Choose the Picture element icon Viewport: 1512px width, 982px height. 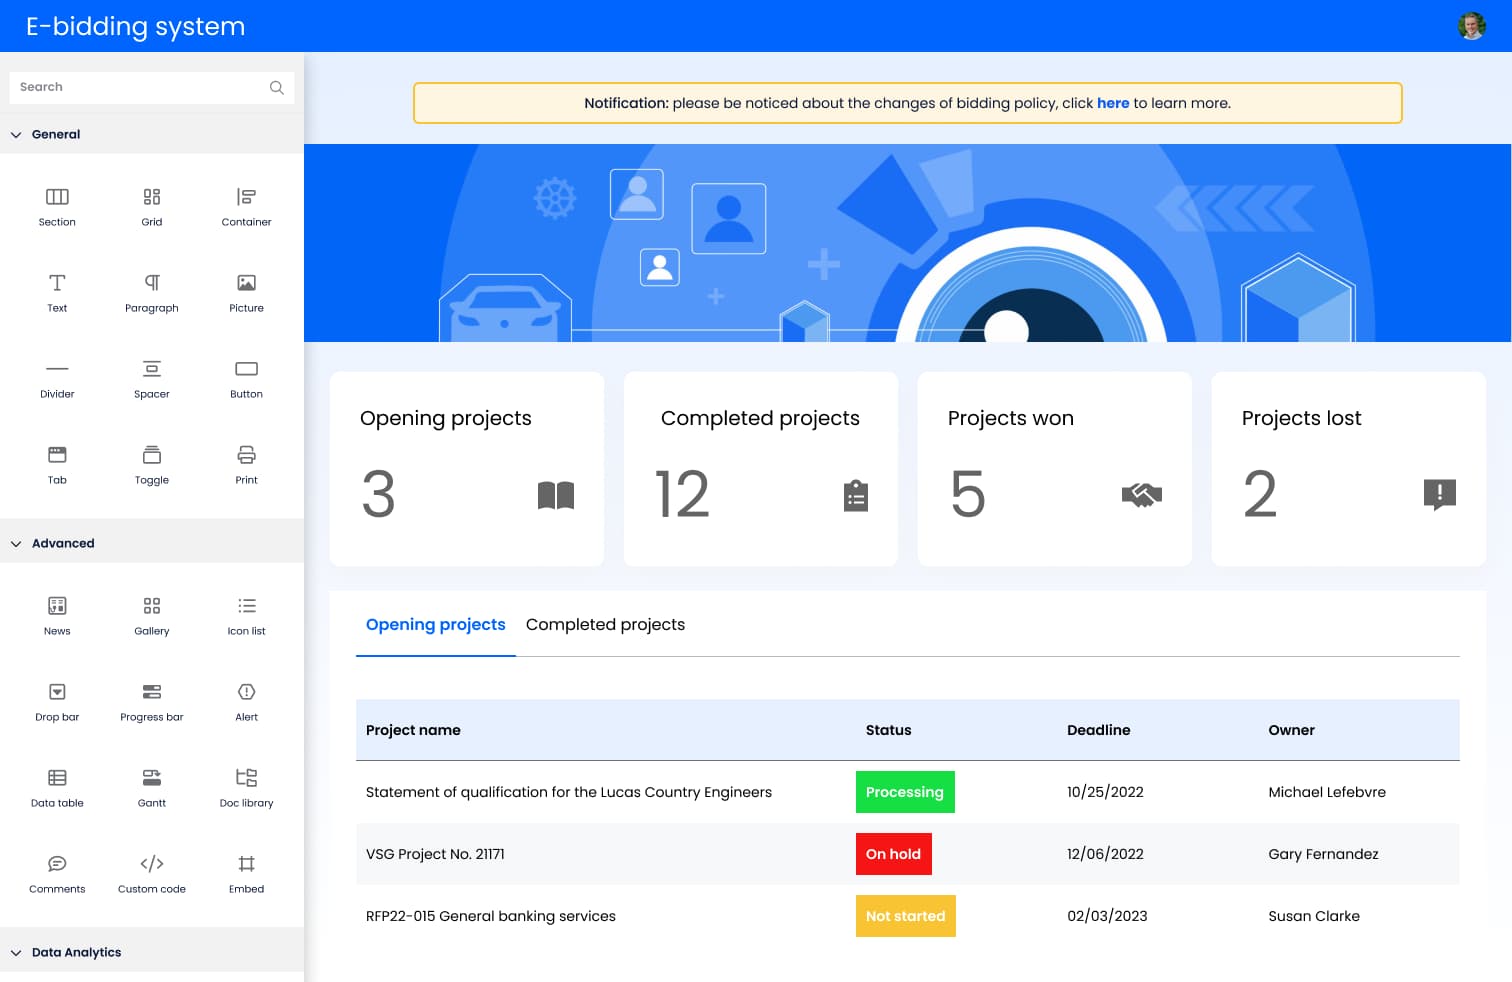point(246,284)
